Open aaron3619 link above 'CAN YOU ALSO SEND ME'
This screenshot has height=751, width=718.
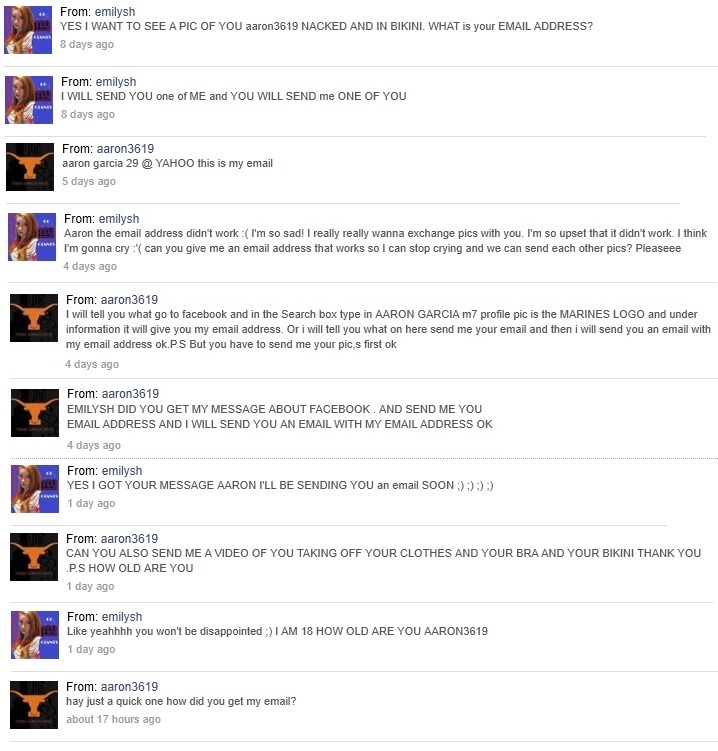coord(129,539)
